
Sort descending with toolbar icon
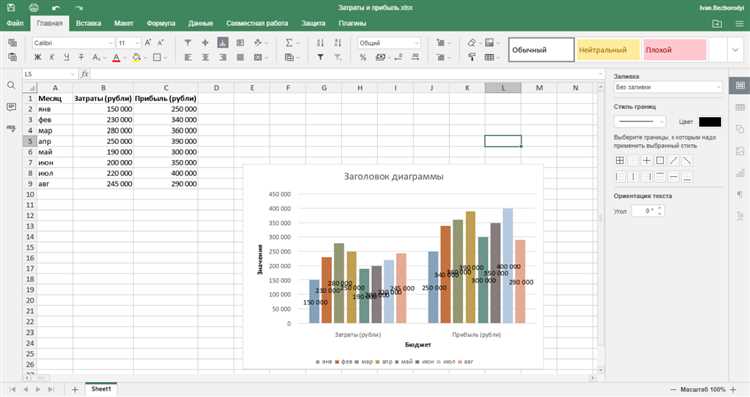pos(338,43)
